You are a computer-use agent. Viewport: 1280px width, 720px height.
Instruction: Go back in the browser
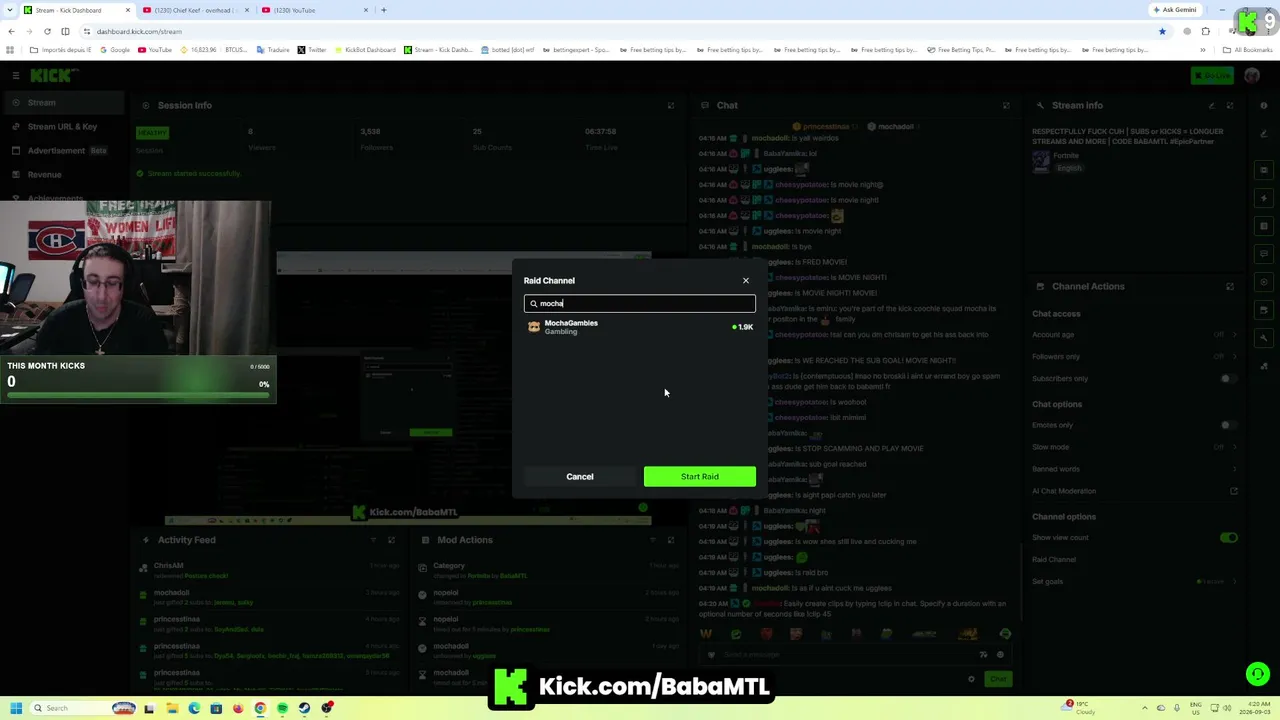(x=11, y=31)
